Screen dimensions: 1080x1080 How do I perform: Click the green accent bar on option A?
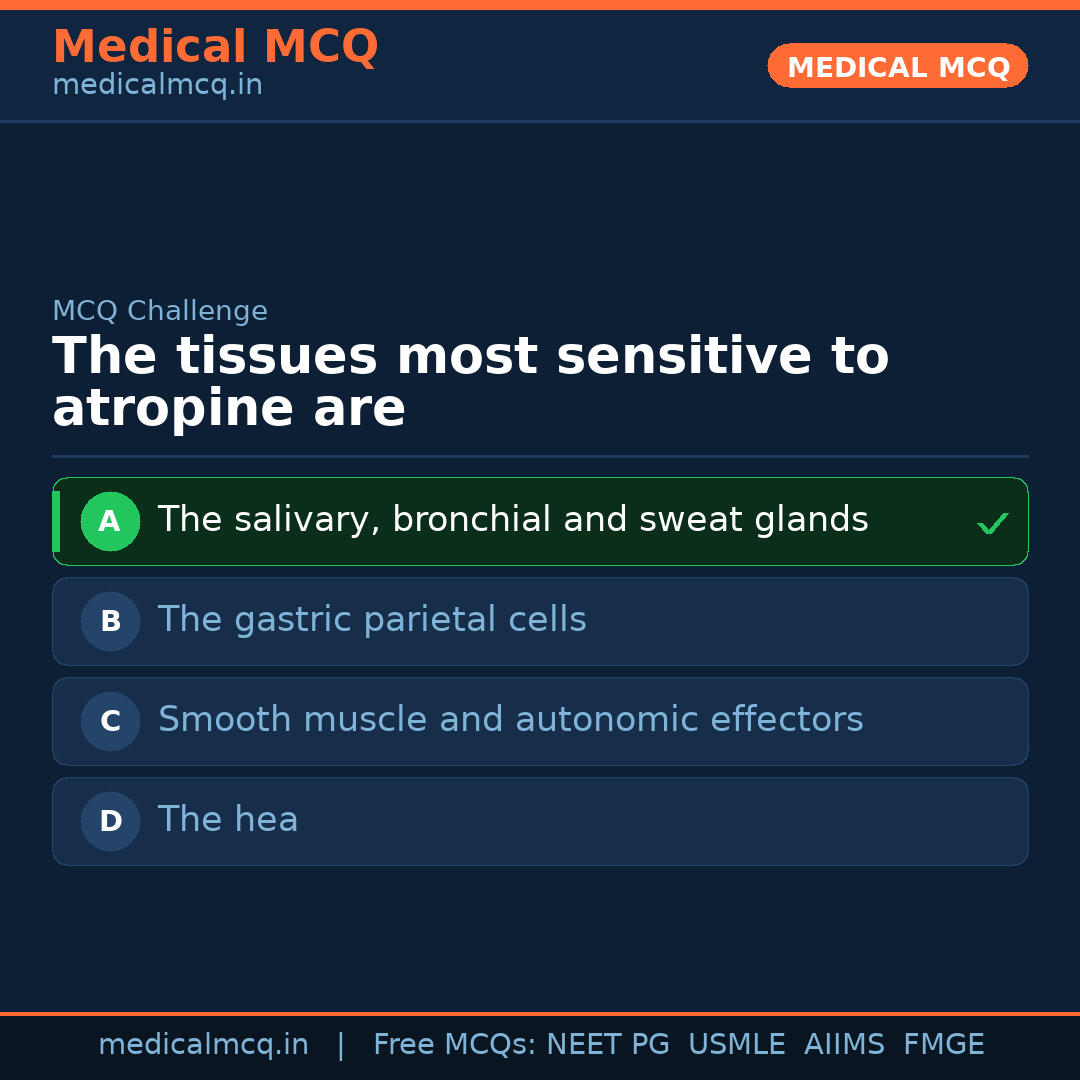56,521
